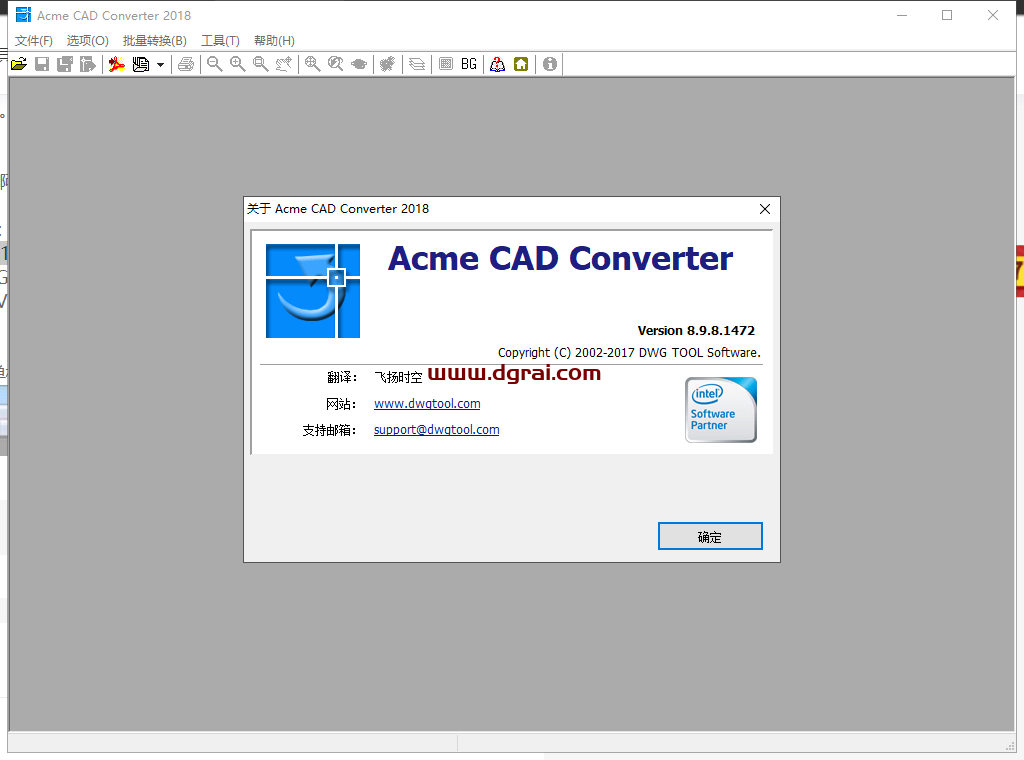Screen dimensions: 1024x760
Task: Click the Save disk icon
Action: (42, 64)
